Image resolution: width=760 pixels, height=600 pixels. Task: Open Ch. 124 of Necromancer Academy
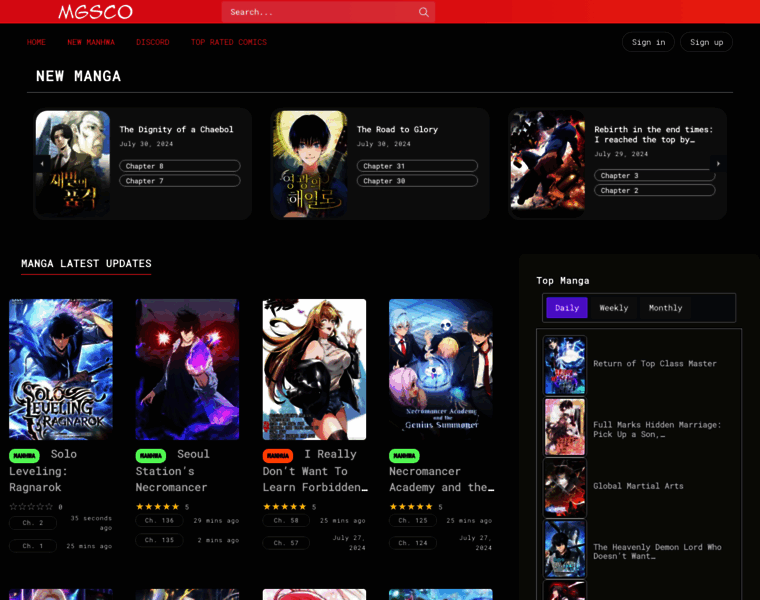coord(413,543)
